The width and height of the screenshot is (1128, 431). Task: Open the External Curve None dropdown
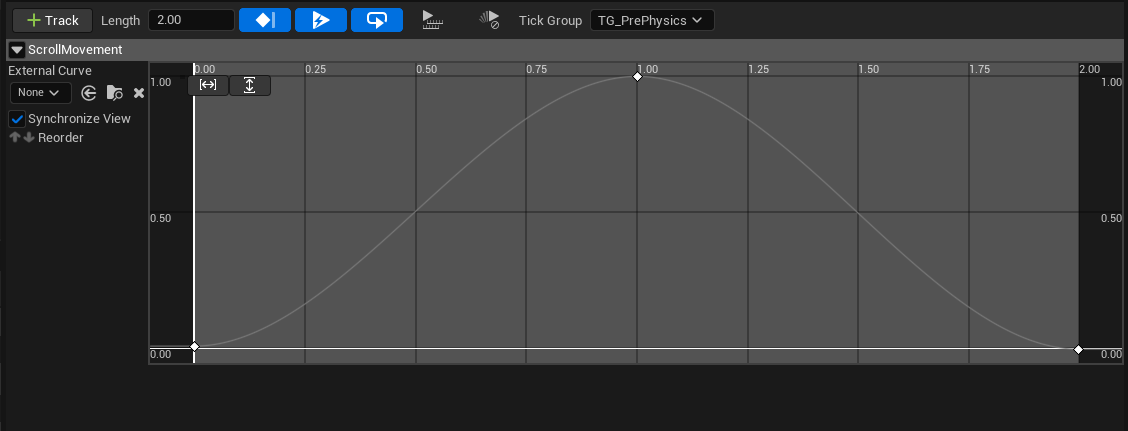click(40, 93)
